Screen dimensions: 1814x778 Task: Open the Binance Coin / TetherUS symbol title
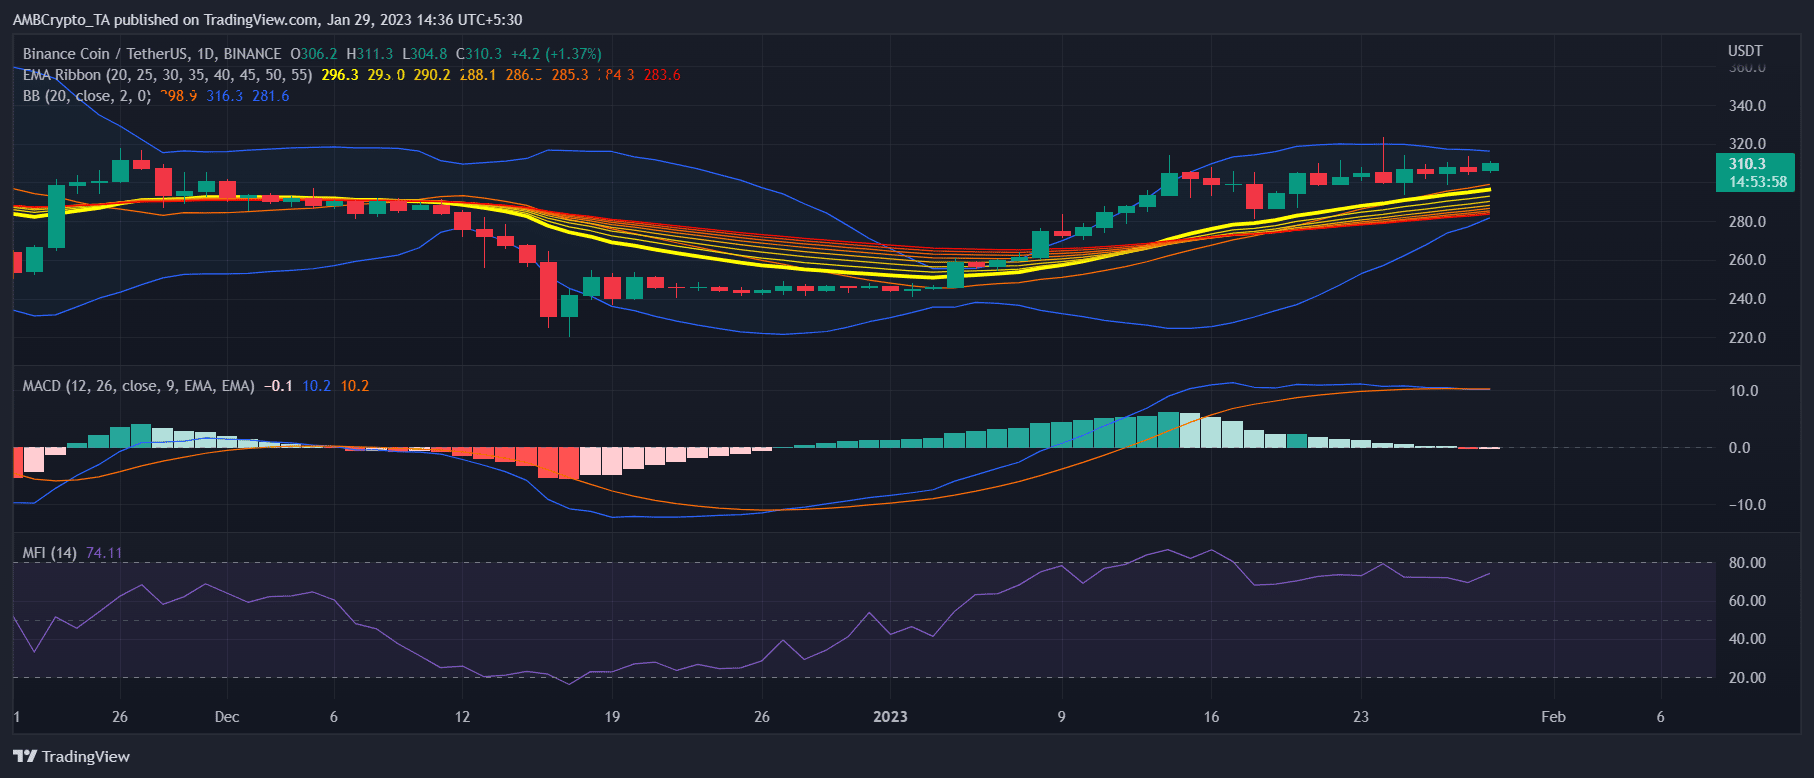point(152,54)
